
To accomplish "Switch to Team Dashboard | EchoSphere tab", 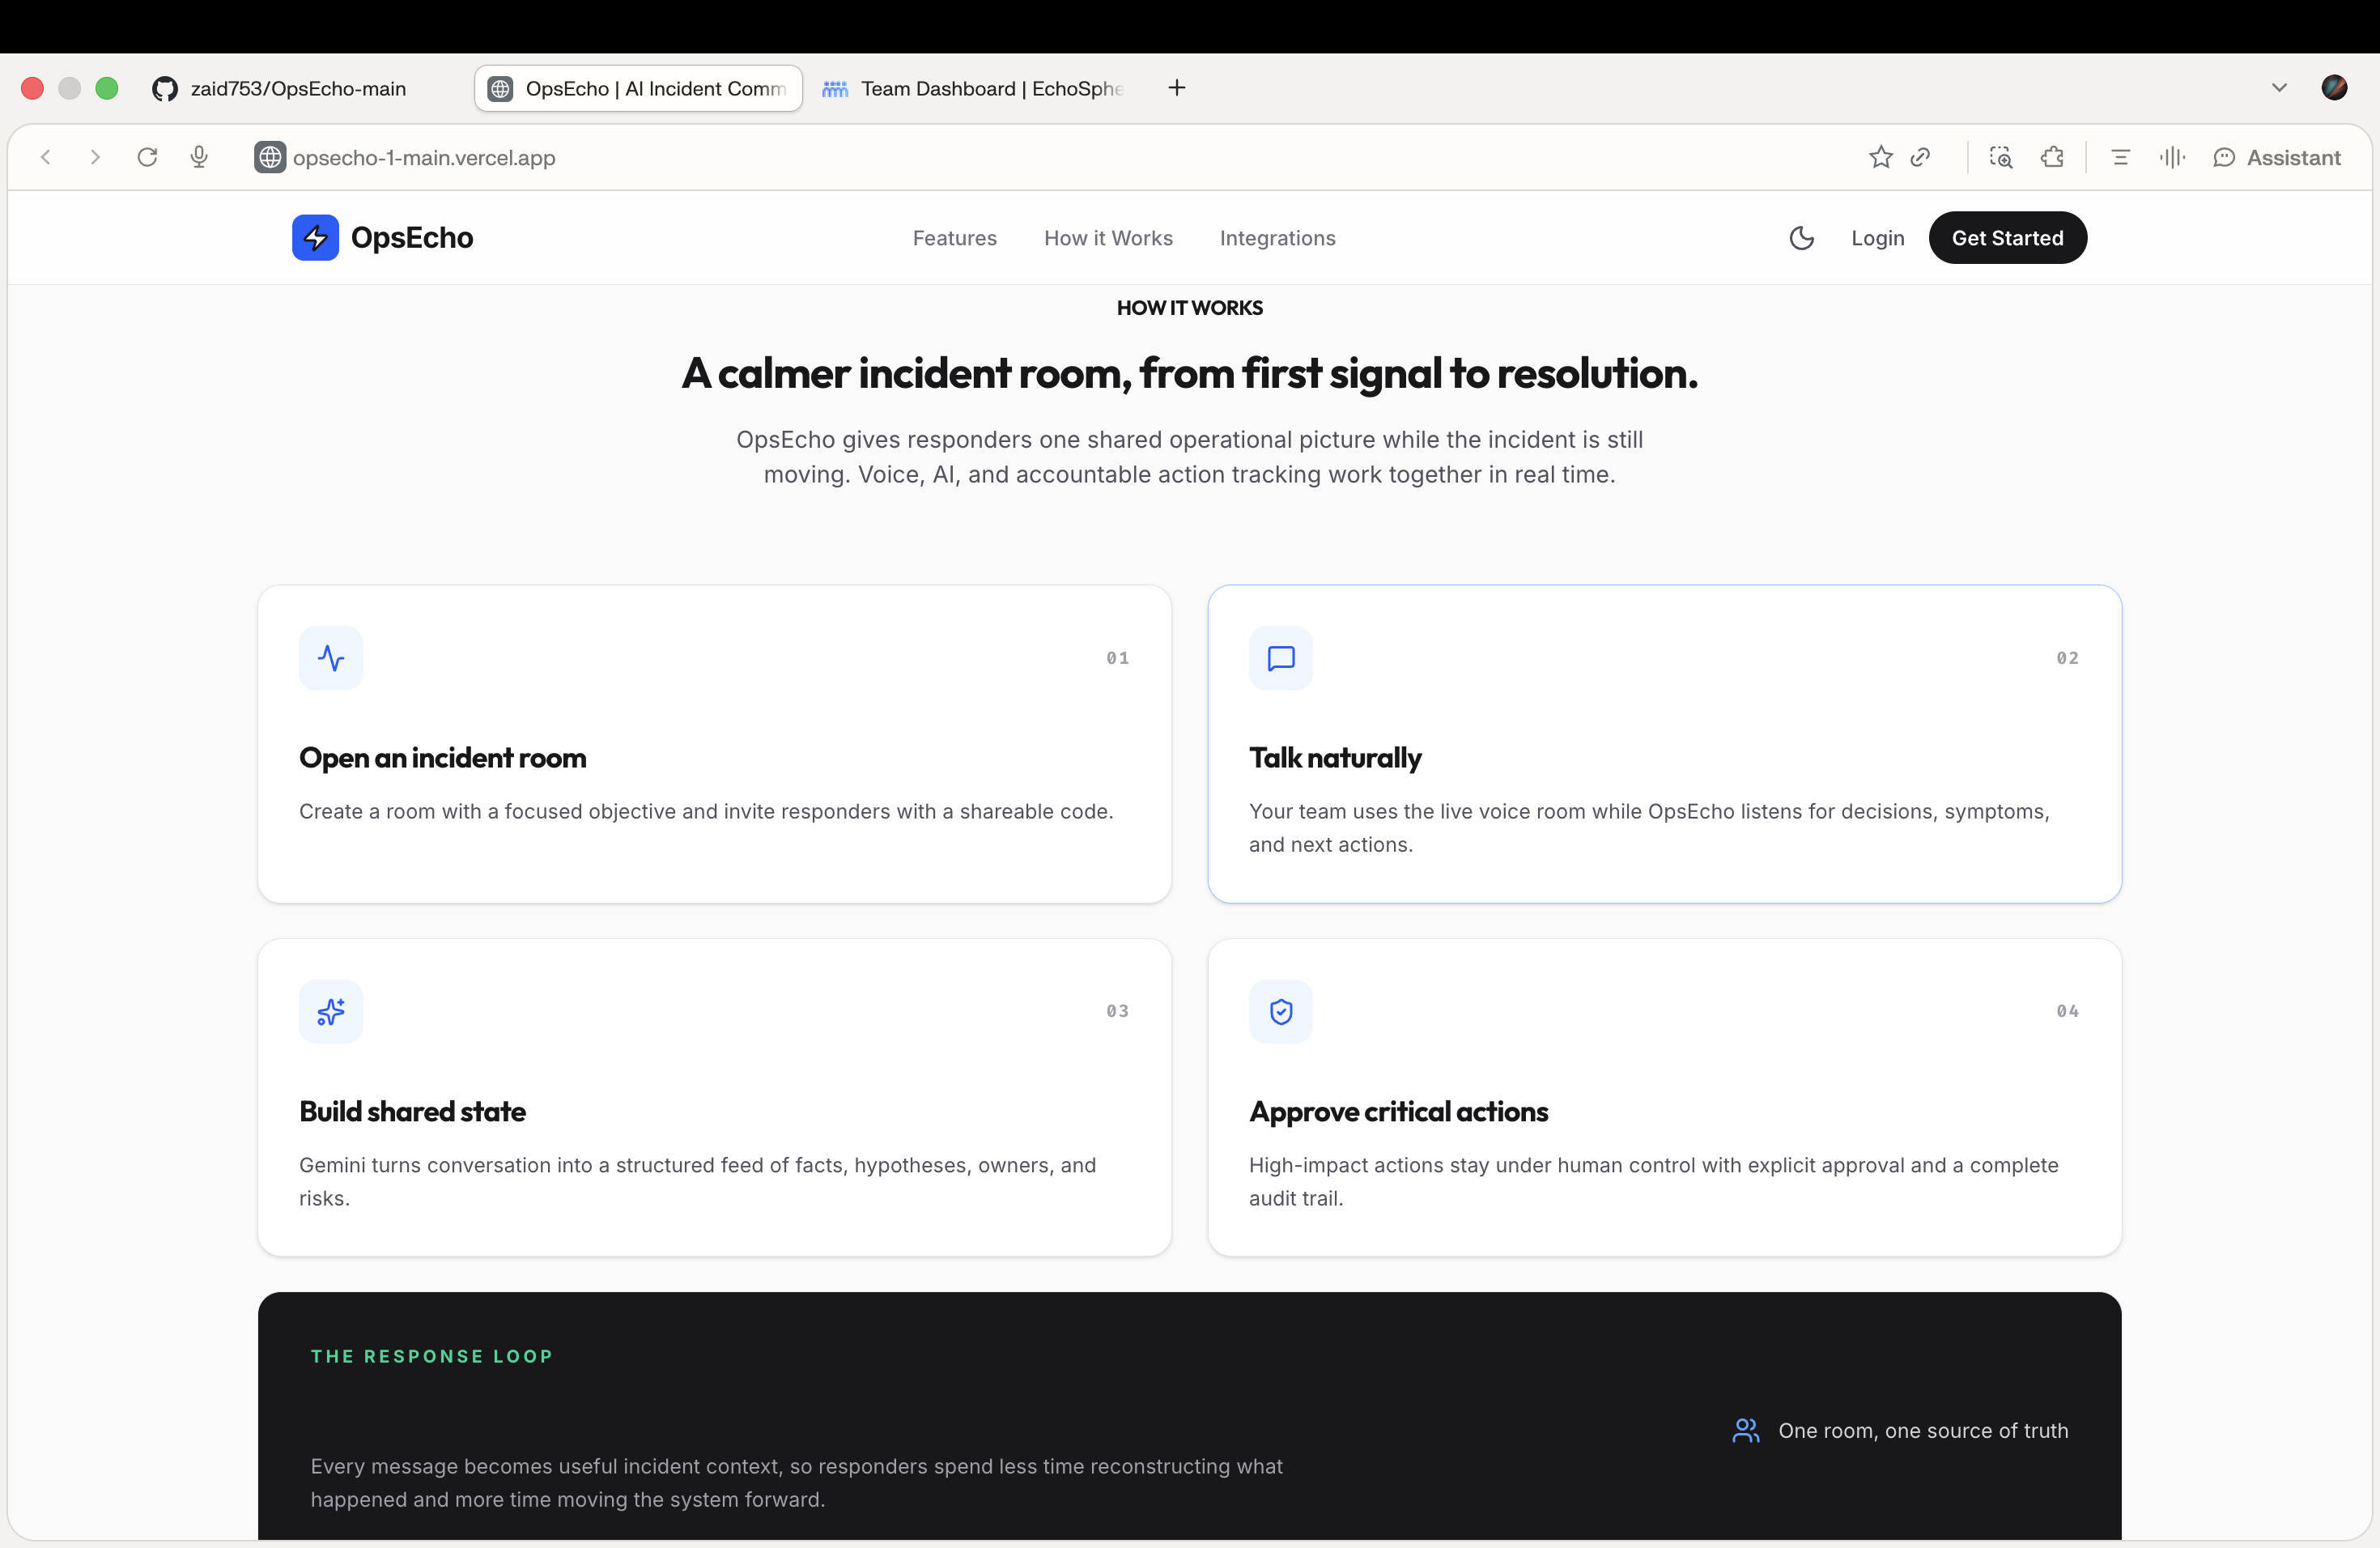I will (975, 88).
